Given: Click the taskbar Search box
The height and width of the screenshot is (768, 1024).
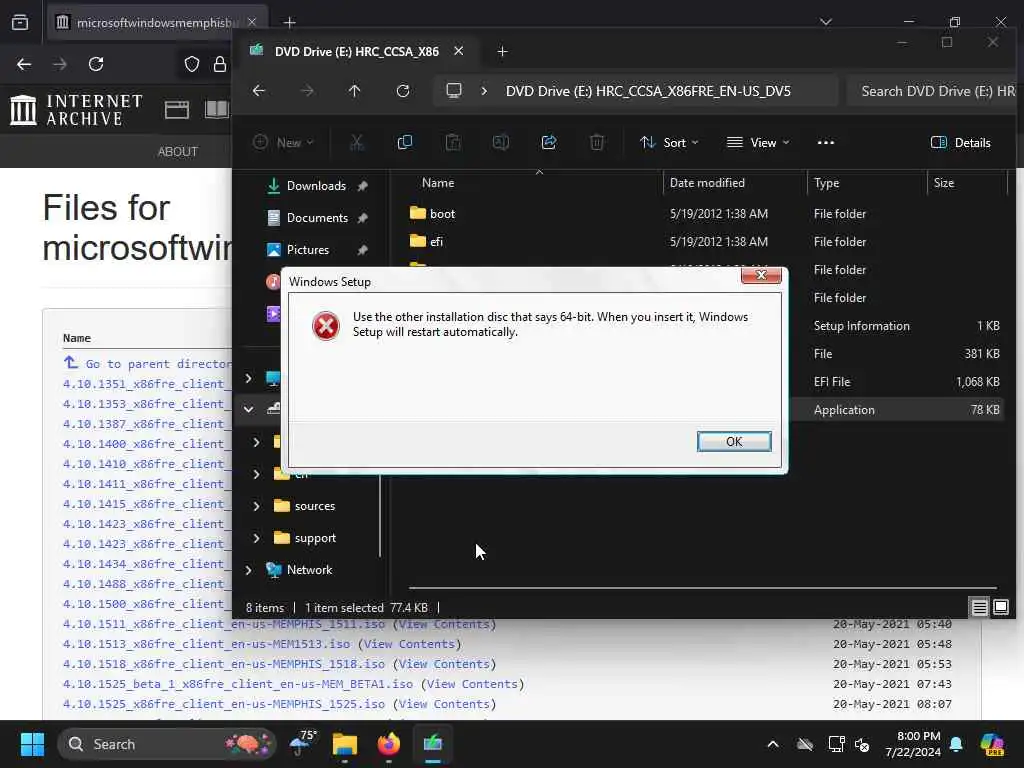Looking at the screenshot, I should point(166,744).
